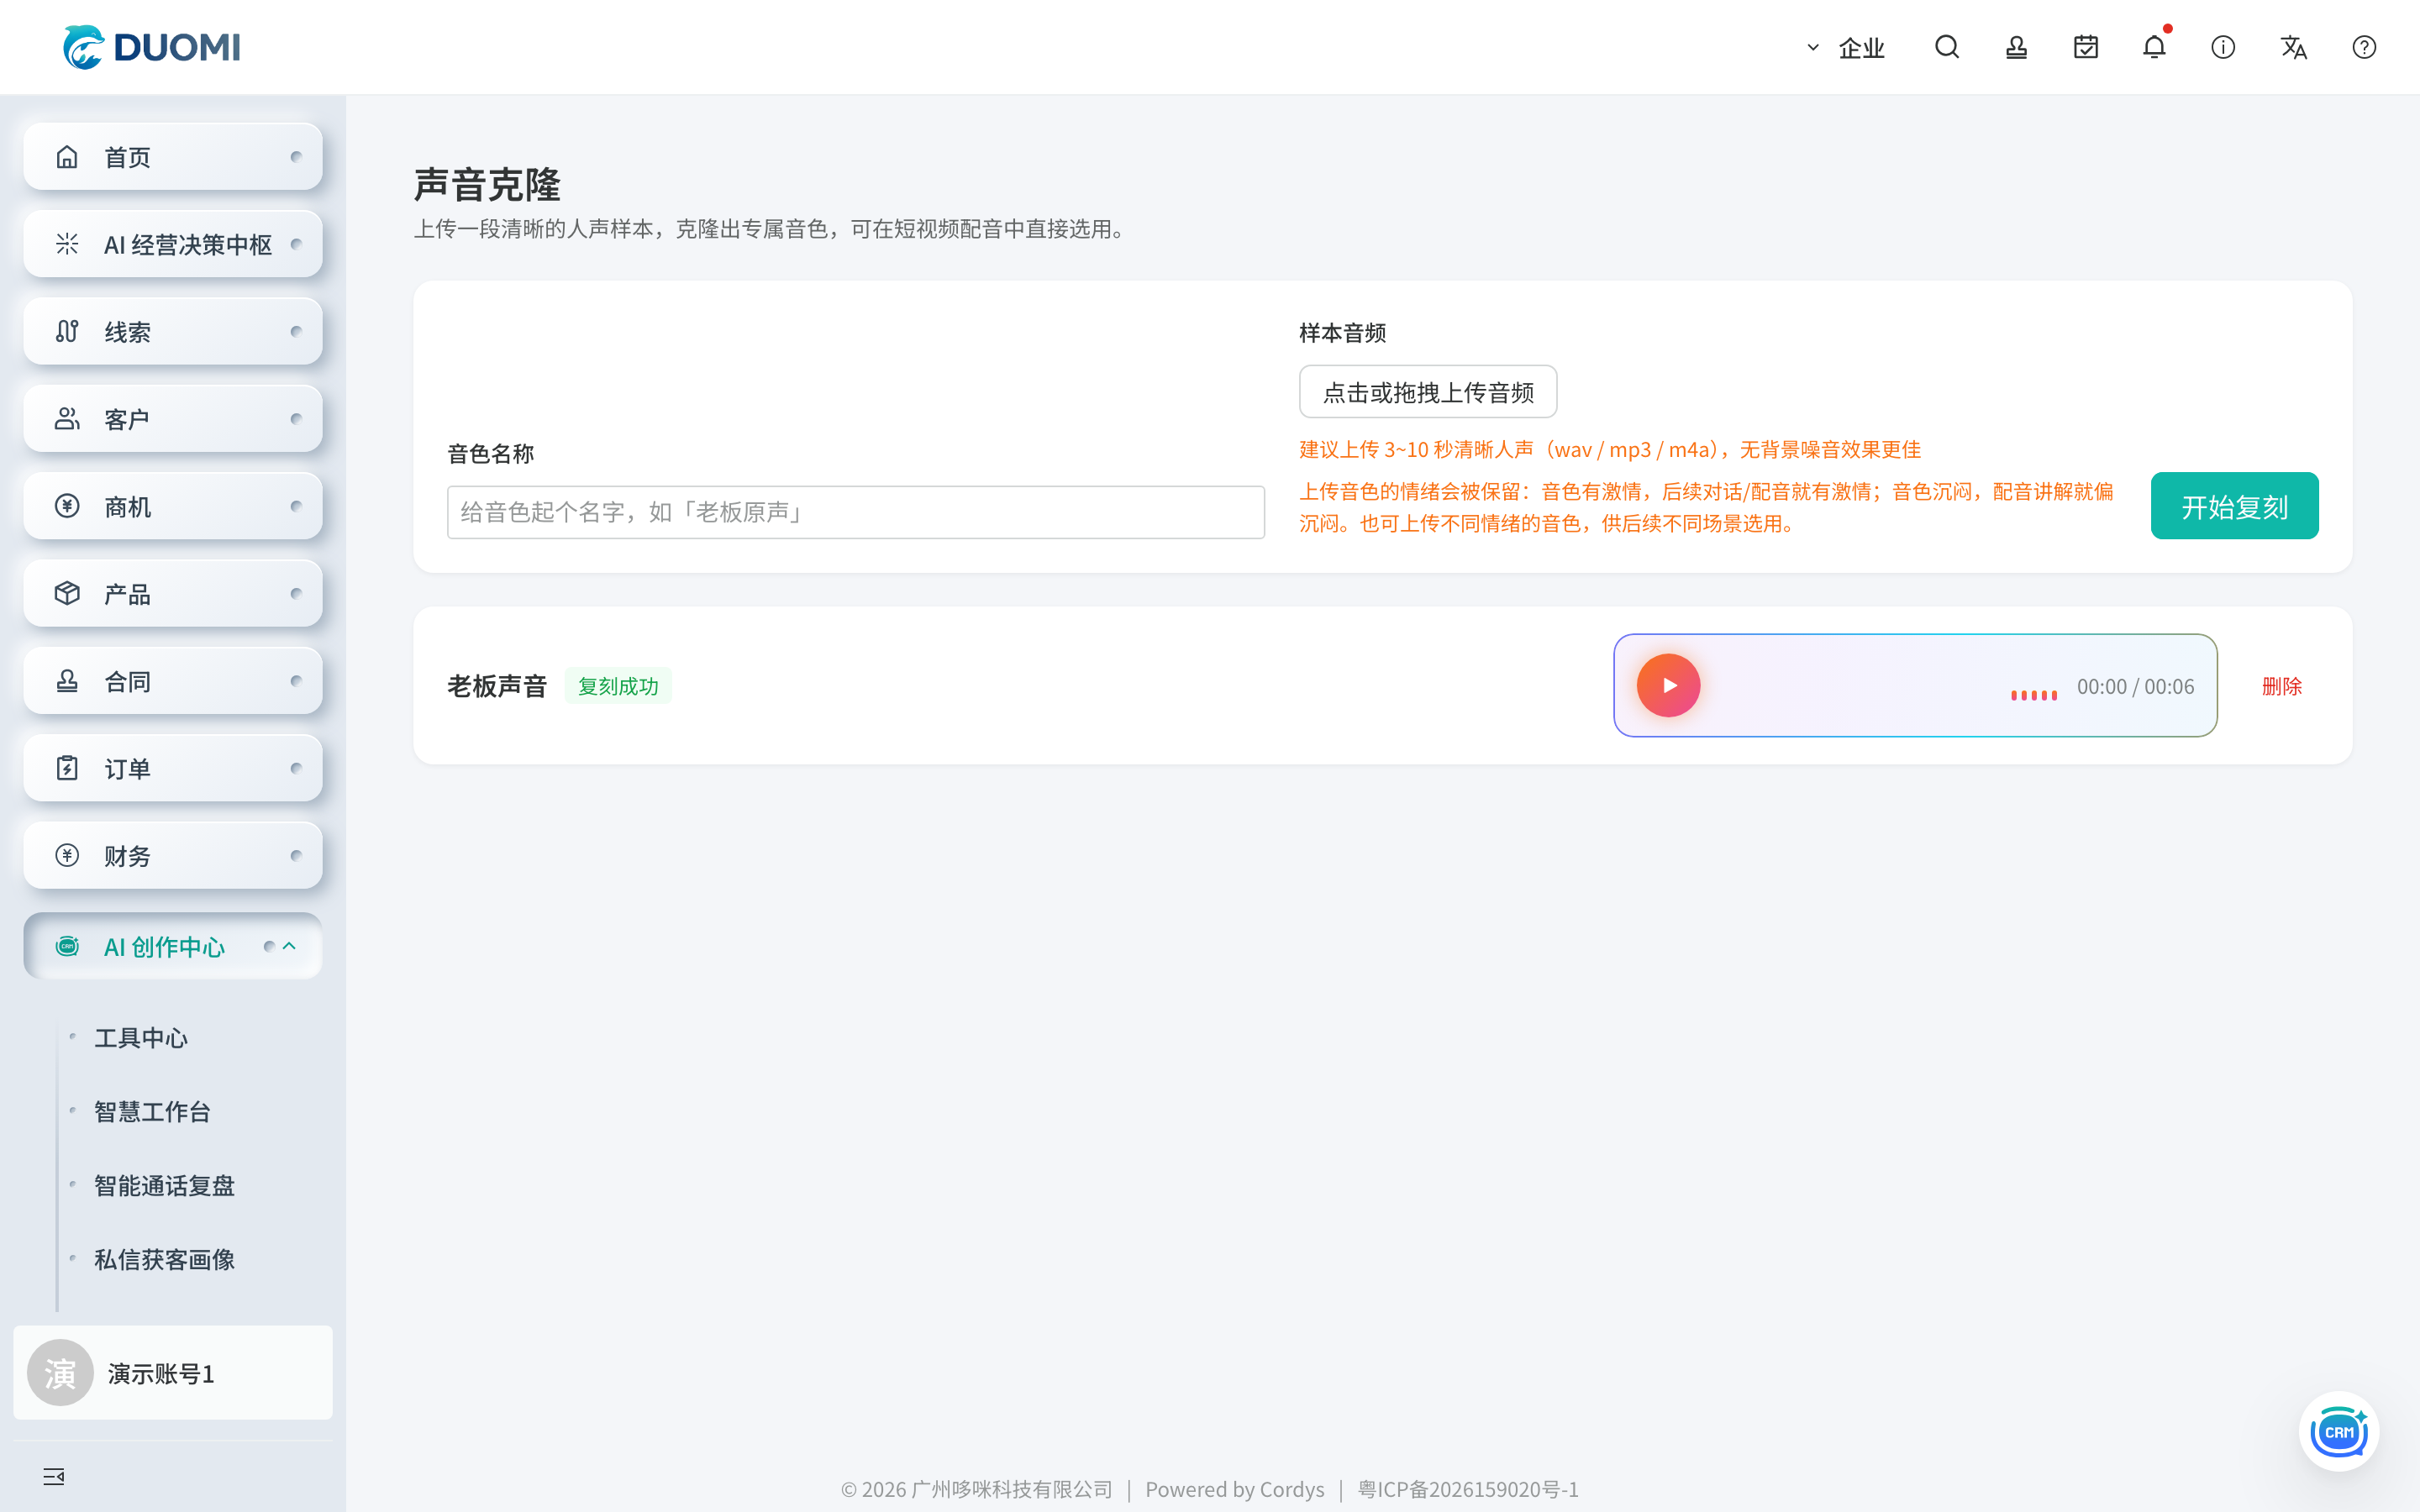Delete the 老板声音 voice via 删除
This screenshot has width=2420, height=1512.
click(x=2281, y=686)
